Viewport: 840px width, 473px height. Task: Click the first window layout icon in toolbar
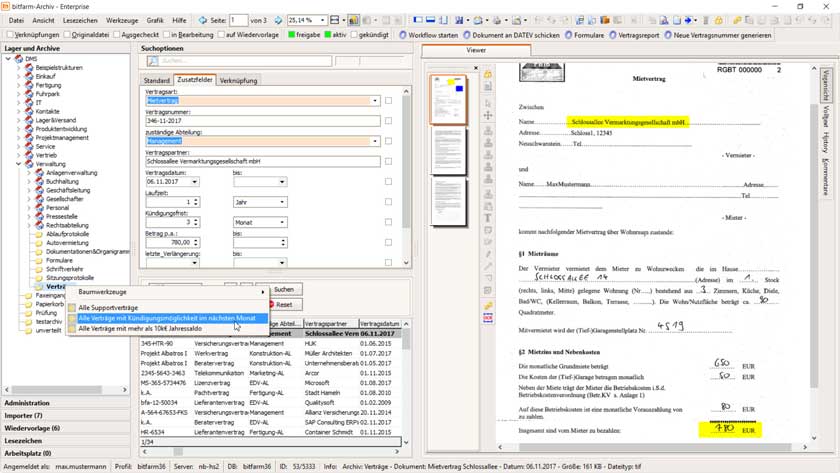click(418, 20)
